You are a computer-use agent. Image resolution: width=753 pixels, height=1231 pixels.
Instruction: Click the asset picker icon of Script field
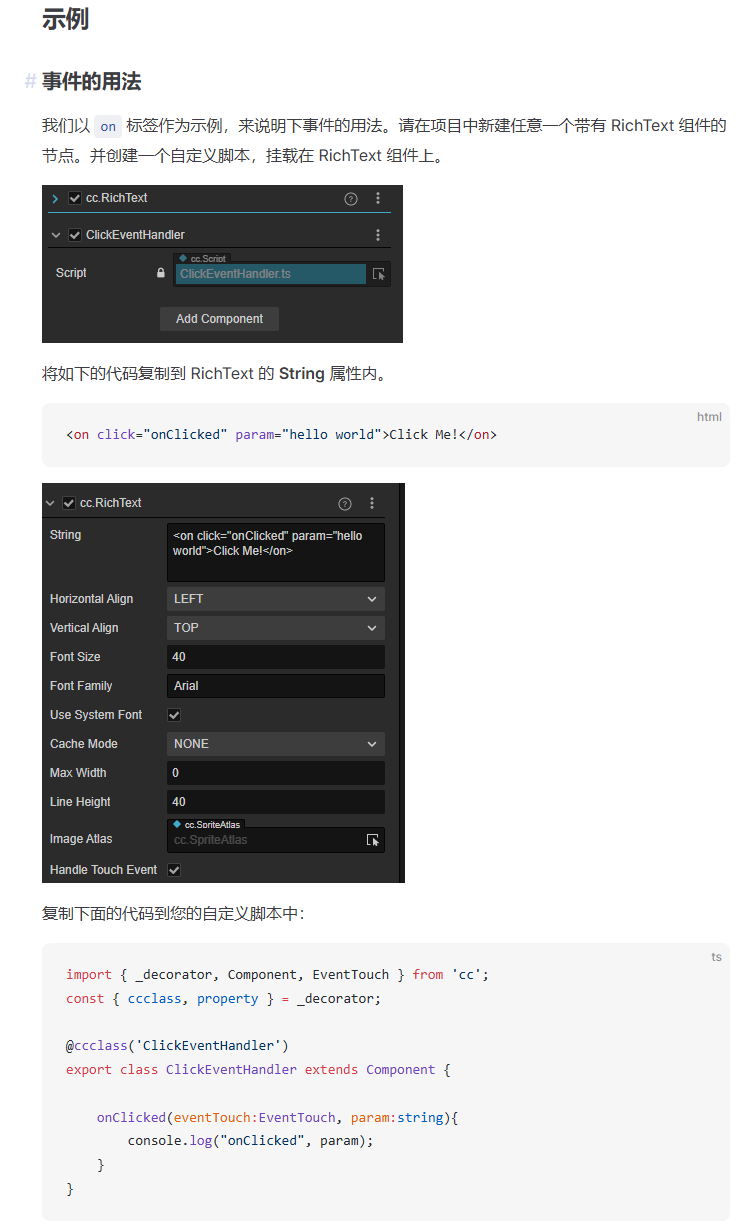point(379,274)
